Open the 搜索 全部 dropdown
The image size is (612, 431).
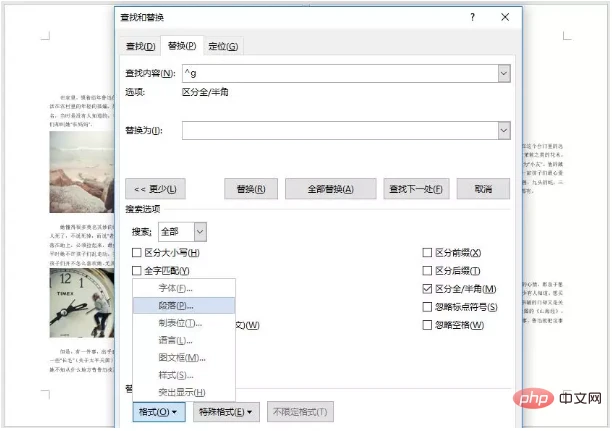pos(182,232)
